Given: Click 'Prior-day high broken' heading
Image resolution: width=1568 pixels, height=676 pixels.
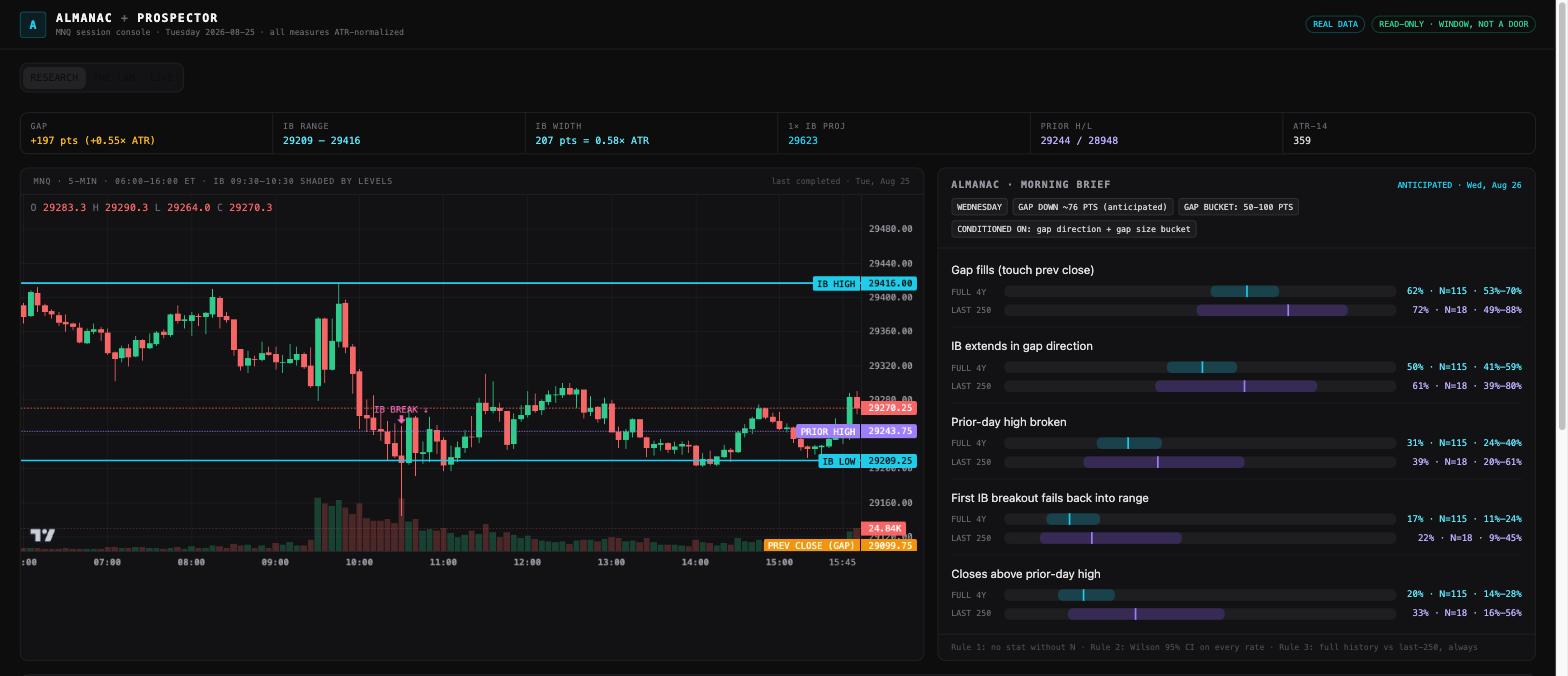Looking at the screenshot, I should (x=1008, y=422).
